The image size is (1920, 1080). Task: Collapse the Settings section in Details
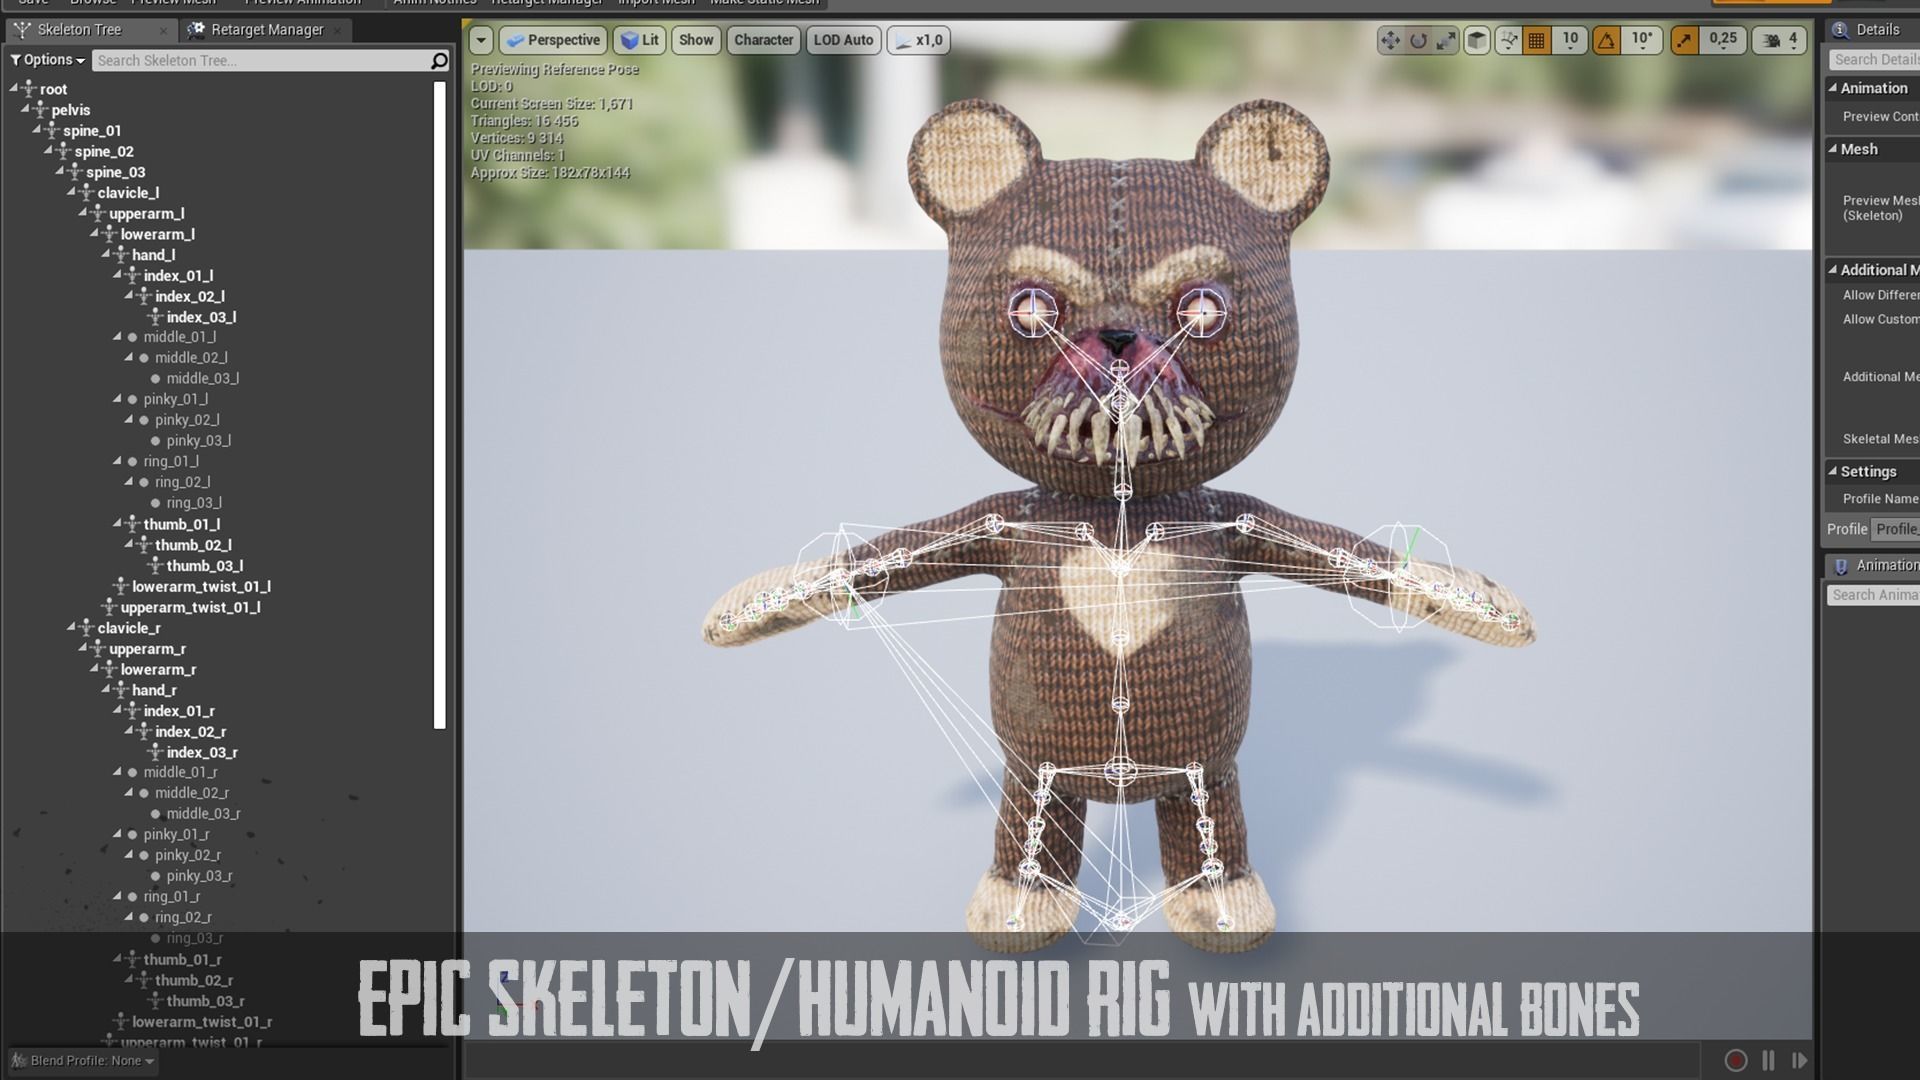click(x=1833, y=471)
